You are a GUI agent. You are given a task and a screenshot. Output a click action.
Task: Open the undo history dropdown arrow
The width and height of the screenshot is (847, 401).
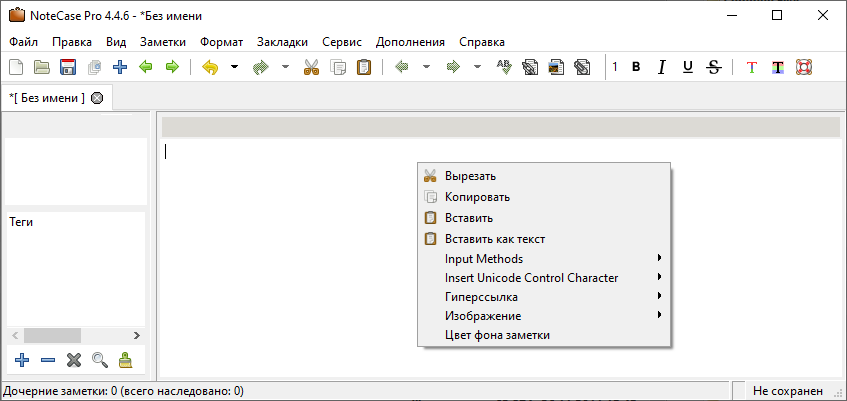pyautogui.click(x=234, y=68)
